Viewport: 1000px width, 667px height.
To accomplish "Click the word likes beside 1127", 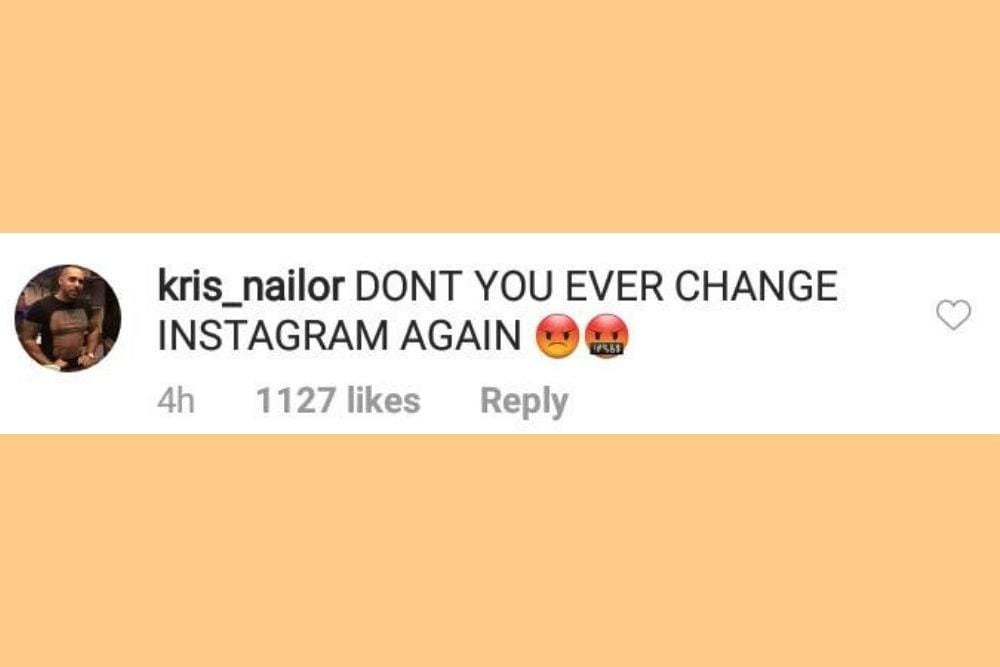I will pyautogui.click(x=383, y=401).
